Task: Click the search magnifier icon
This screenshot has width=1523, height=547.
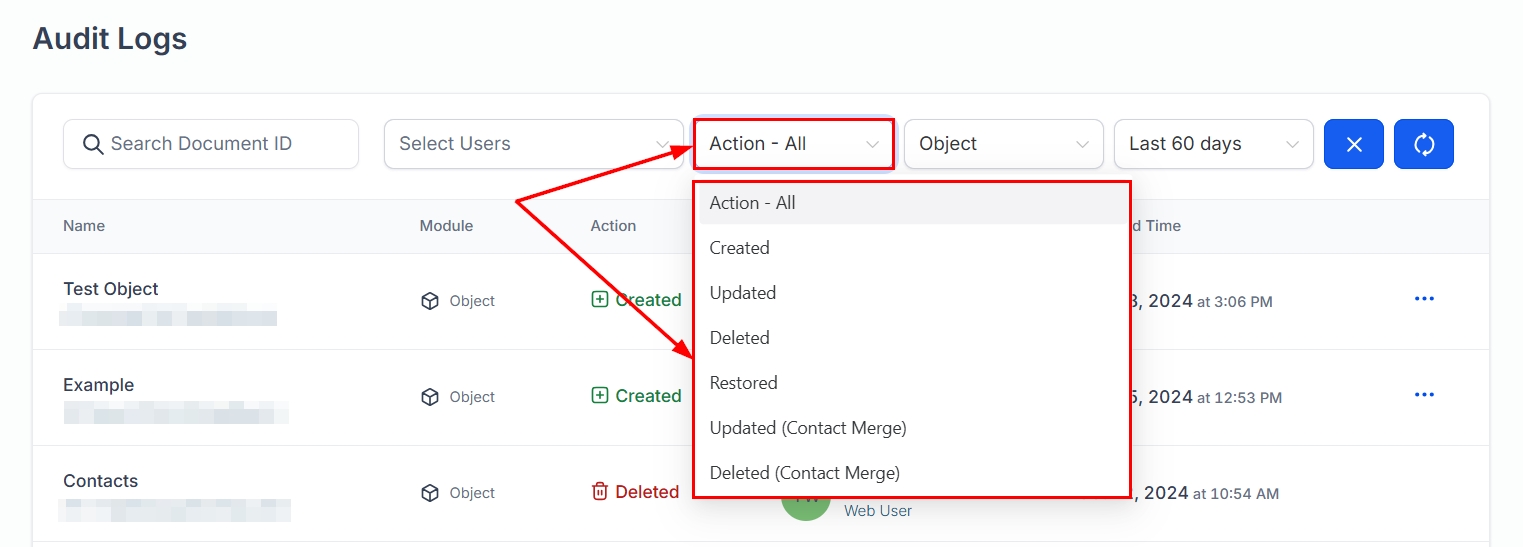Action: [93, 144]
